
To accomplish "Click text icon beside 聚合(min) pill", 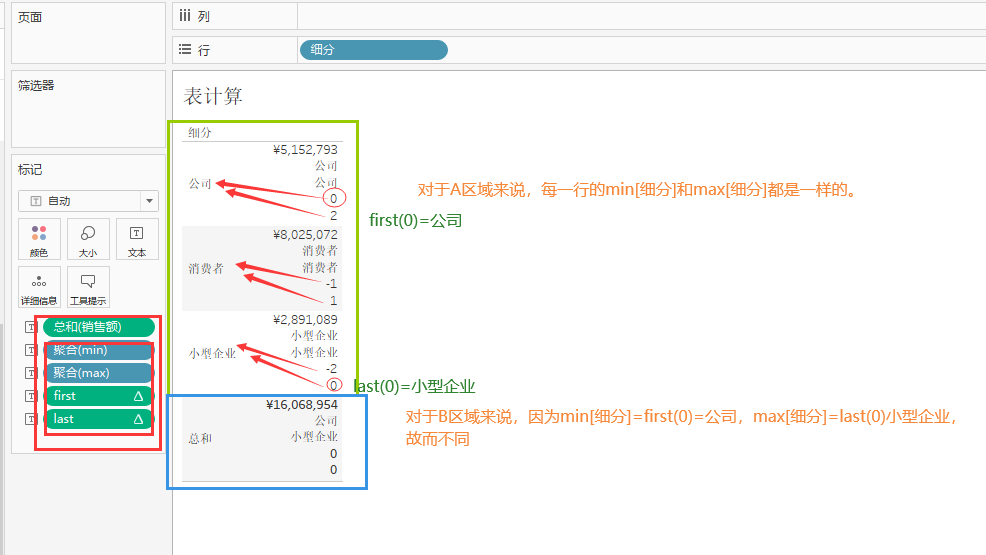I will pyautogui.click(x=31, y=350).
